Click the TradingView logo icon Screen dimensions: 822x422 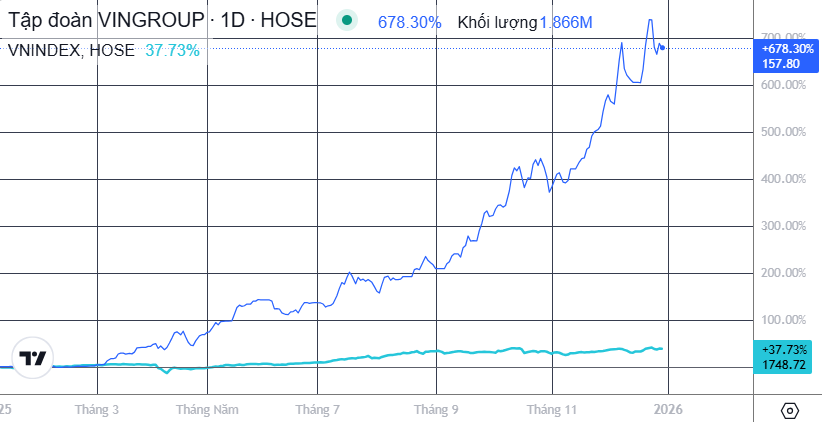pyautogui.click(x=33, y=358)
